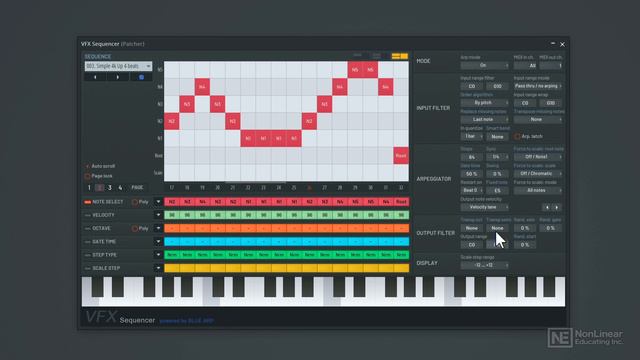Click the N5 note cell at step 29

pyautogui.click(x=355, y=70)
